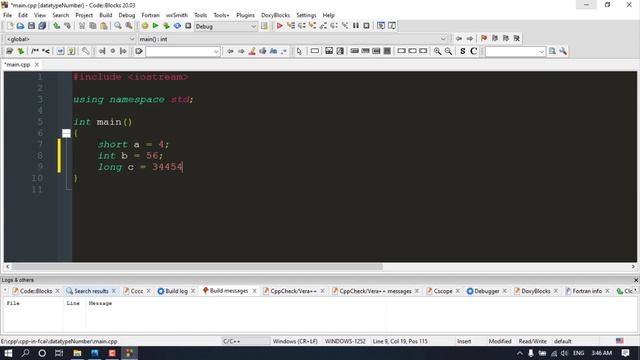Screen dimensions: 640x360
Task: Open the Settings menu
Action: pos(306,15)
